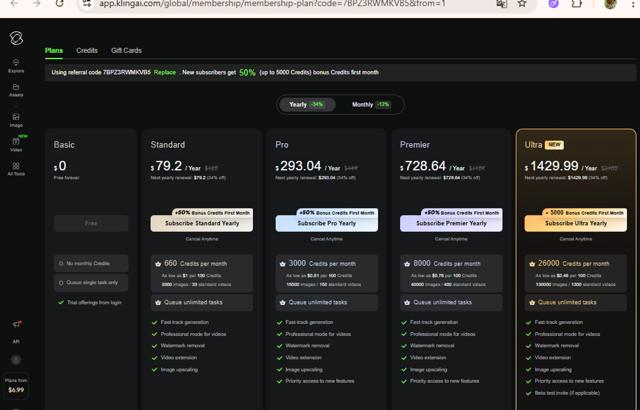Click Premier Priority access to new features

pyautogui.click(x=444, y=381)
